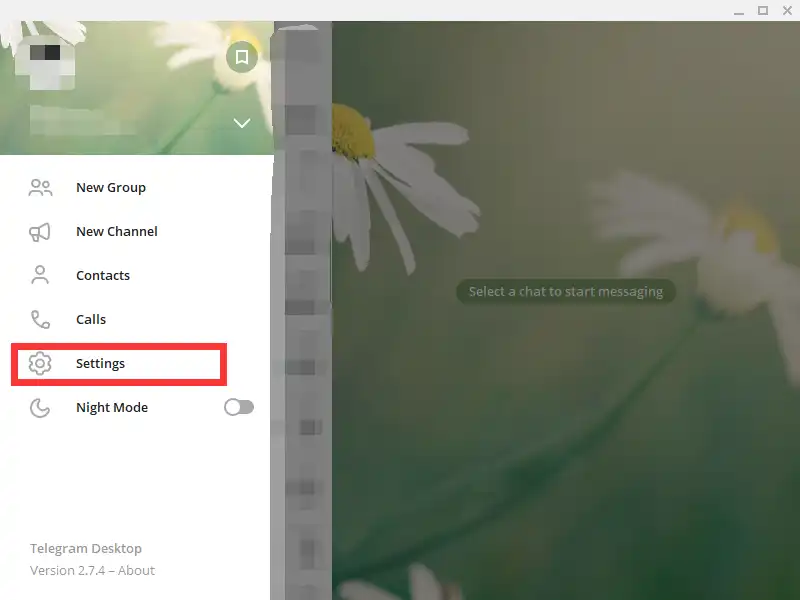Click the New Channel megaphone icon
Viewport: 800px width, 600px height.
[40, 232]
